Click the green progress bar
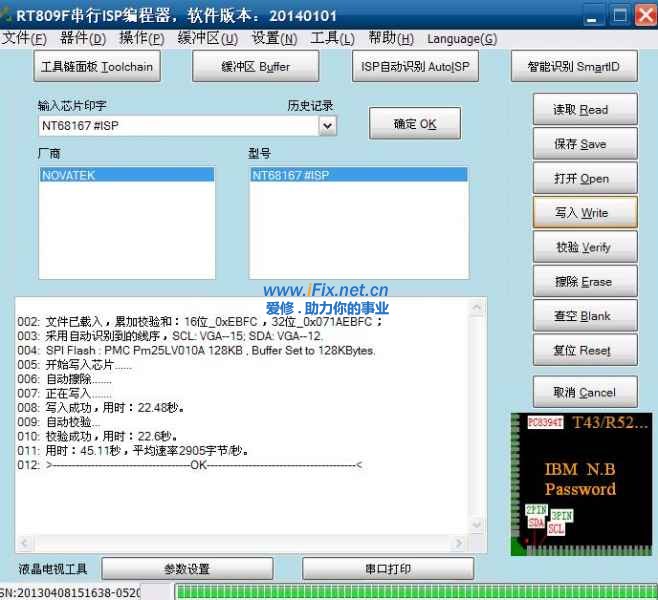 tap(415, 592)
